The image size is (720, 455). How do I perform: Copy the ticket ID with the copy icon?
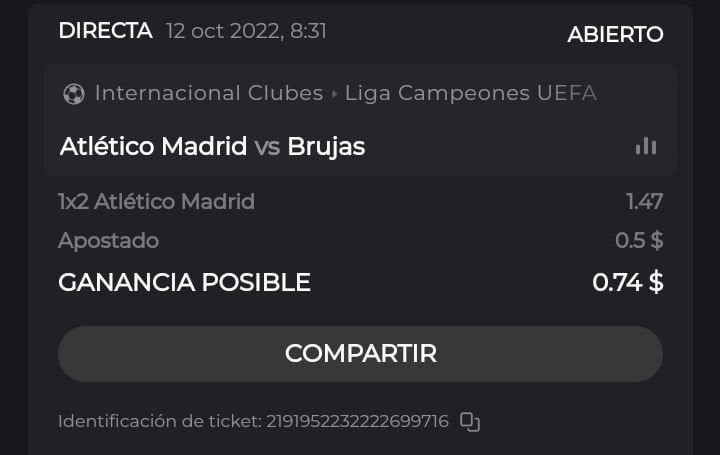click(x=470, y=422)
